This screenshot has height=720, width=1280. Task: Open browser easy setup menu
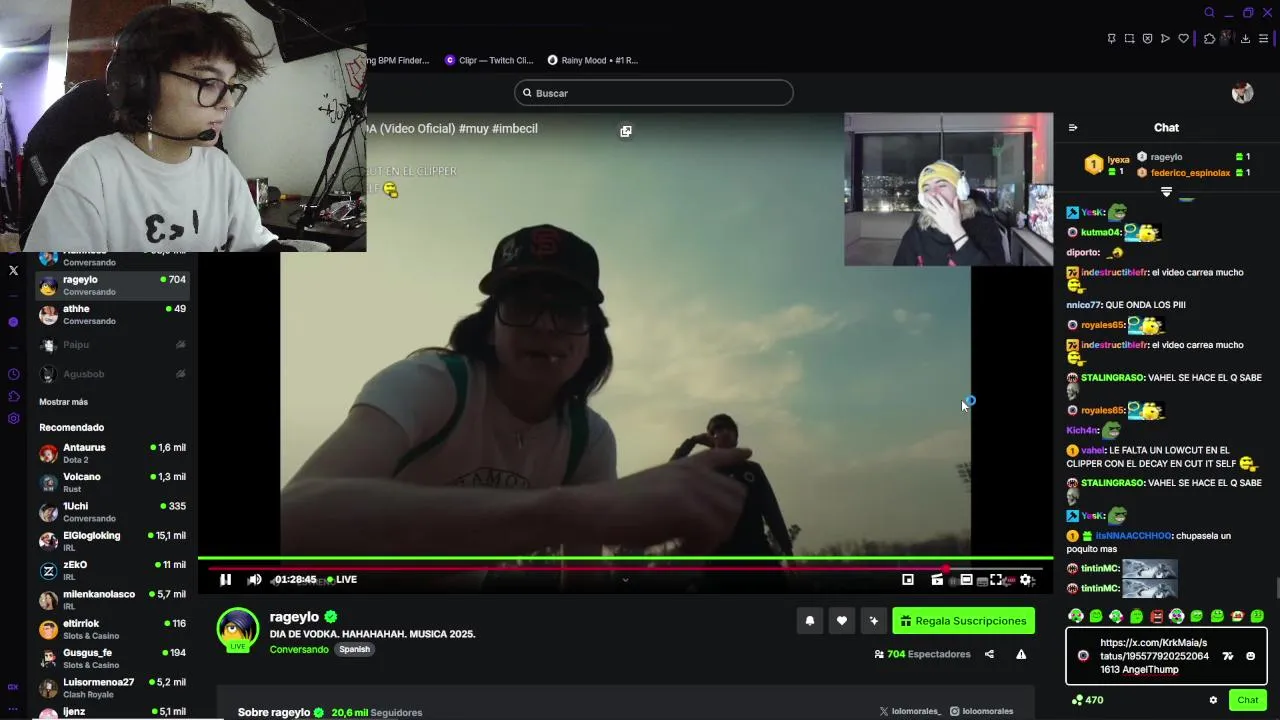point(1264,39)
